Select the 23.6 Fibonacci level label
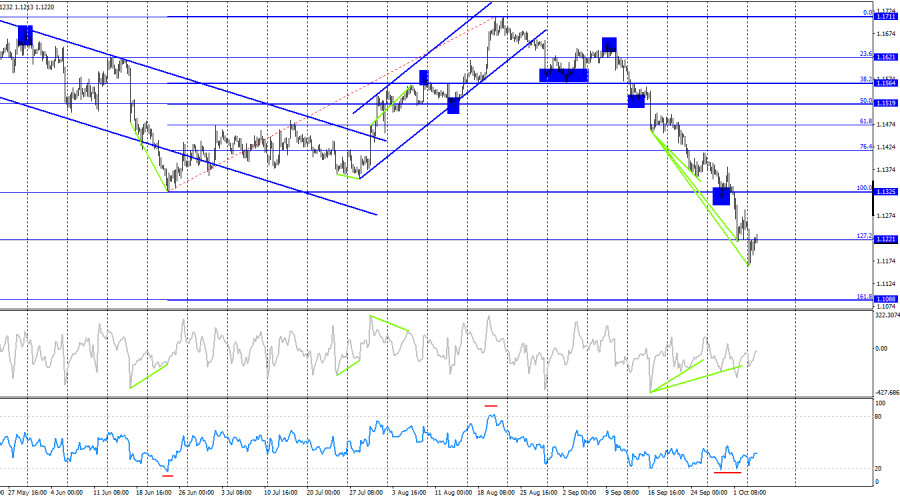The image size is (900, 500). coord(866,53)
